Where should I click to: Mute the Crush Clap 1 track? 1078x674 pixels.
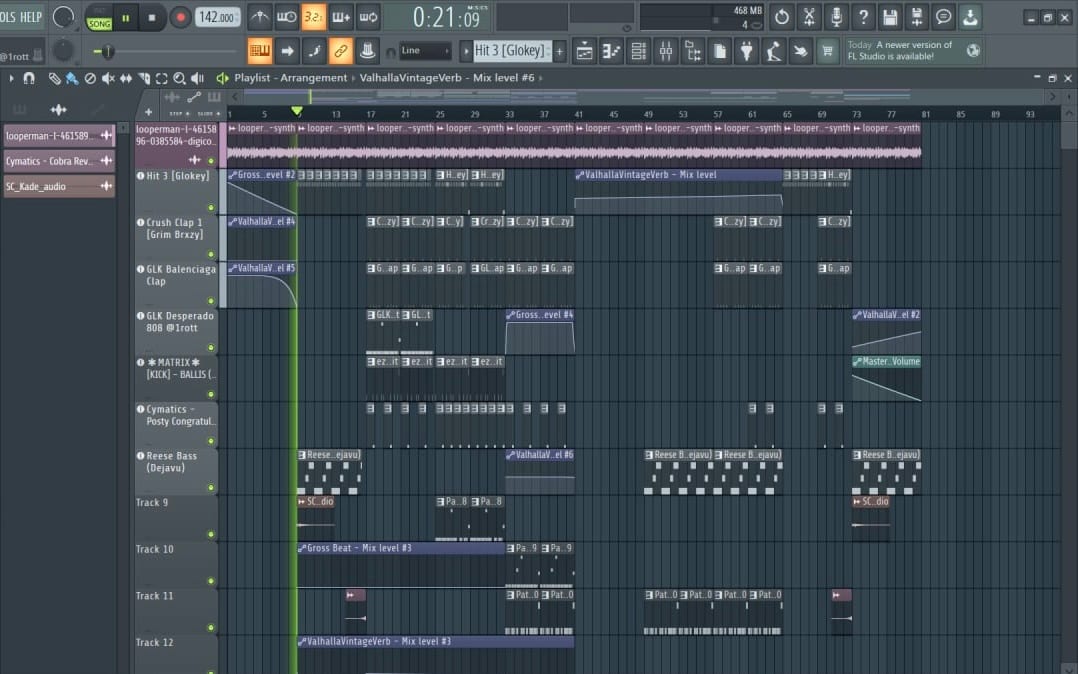[x=211, y=254]
